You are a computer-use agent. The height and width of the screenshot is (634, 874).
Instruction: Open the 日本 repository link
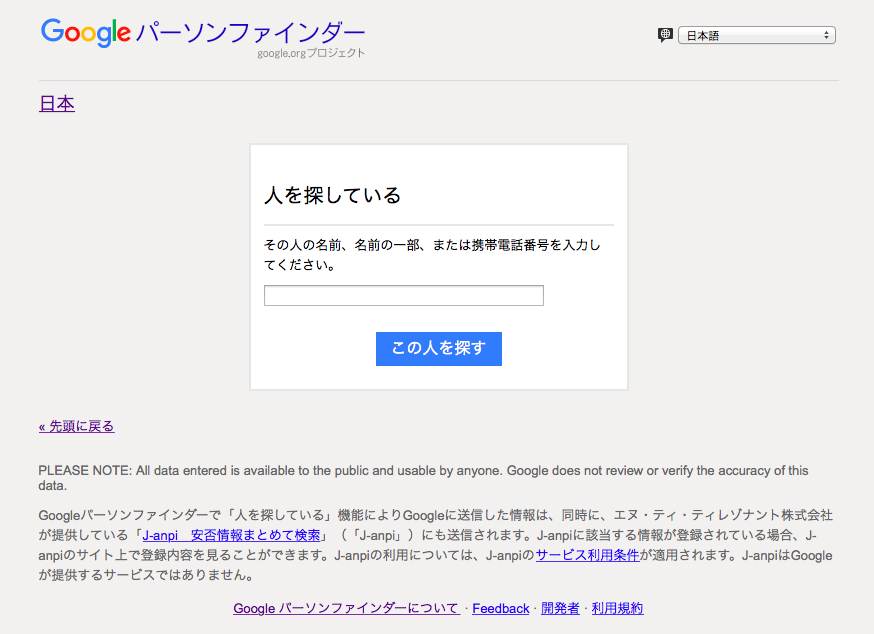[57, 104]
